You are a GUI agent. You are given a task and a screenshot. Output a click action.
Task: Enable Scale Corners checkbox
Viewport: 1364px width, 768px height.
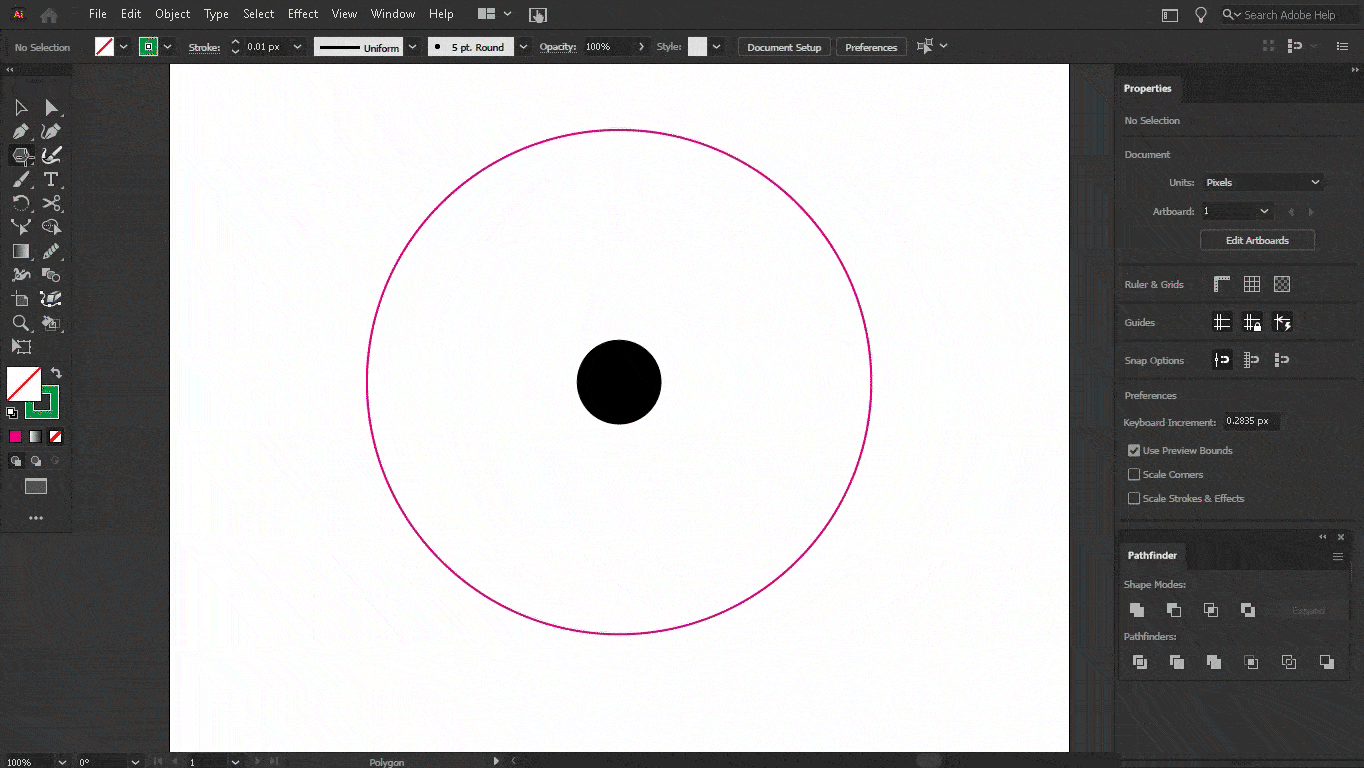point(1134,475)
